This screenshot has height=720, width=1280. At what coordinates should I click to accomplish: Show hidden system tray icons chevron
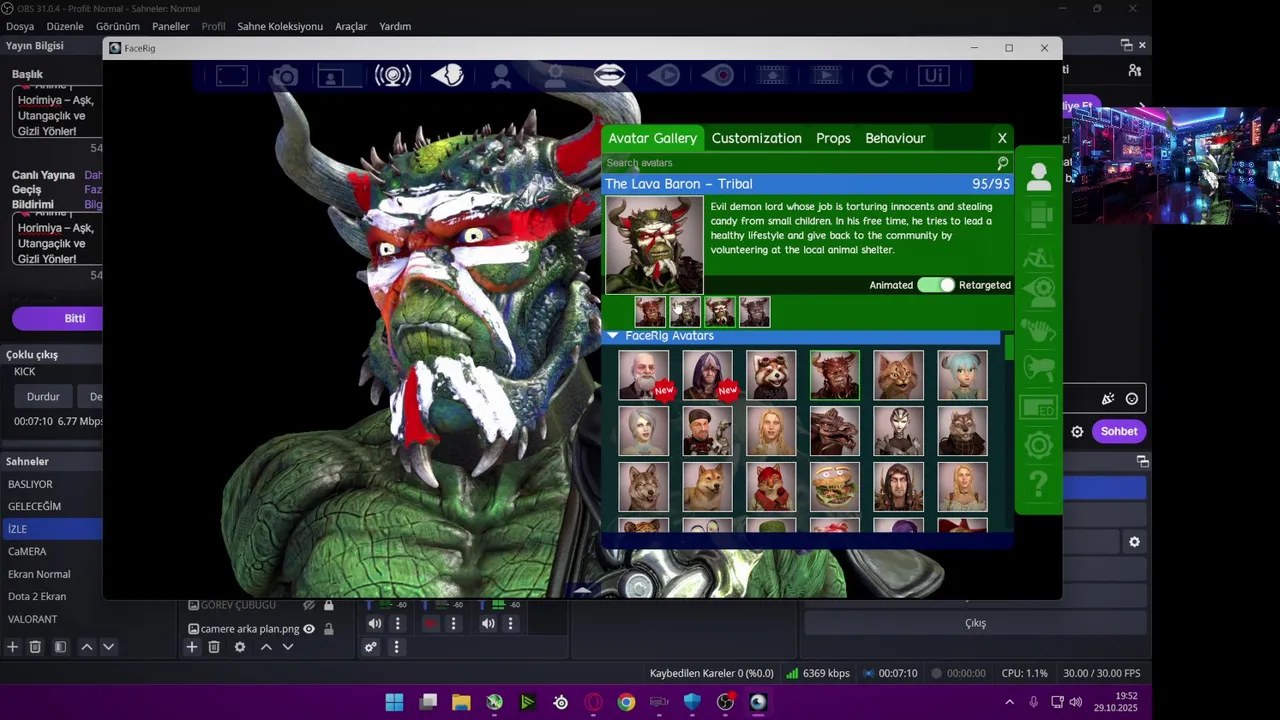point(1009,702)
